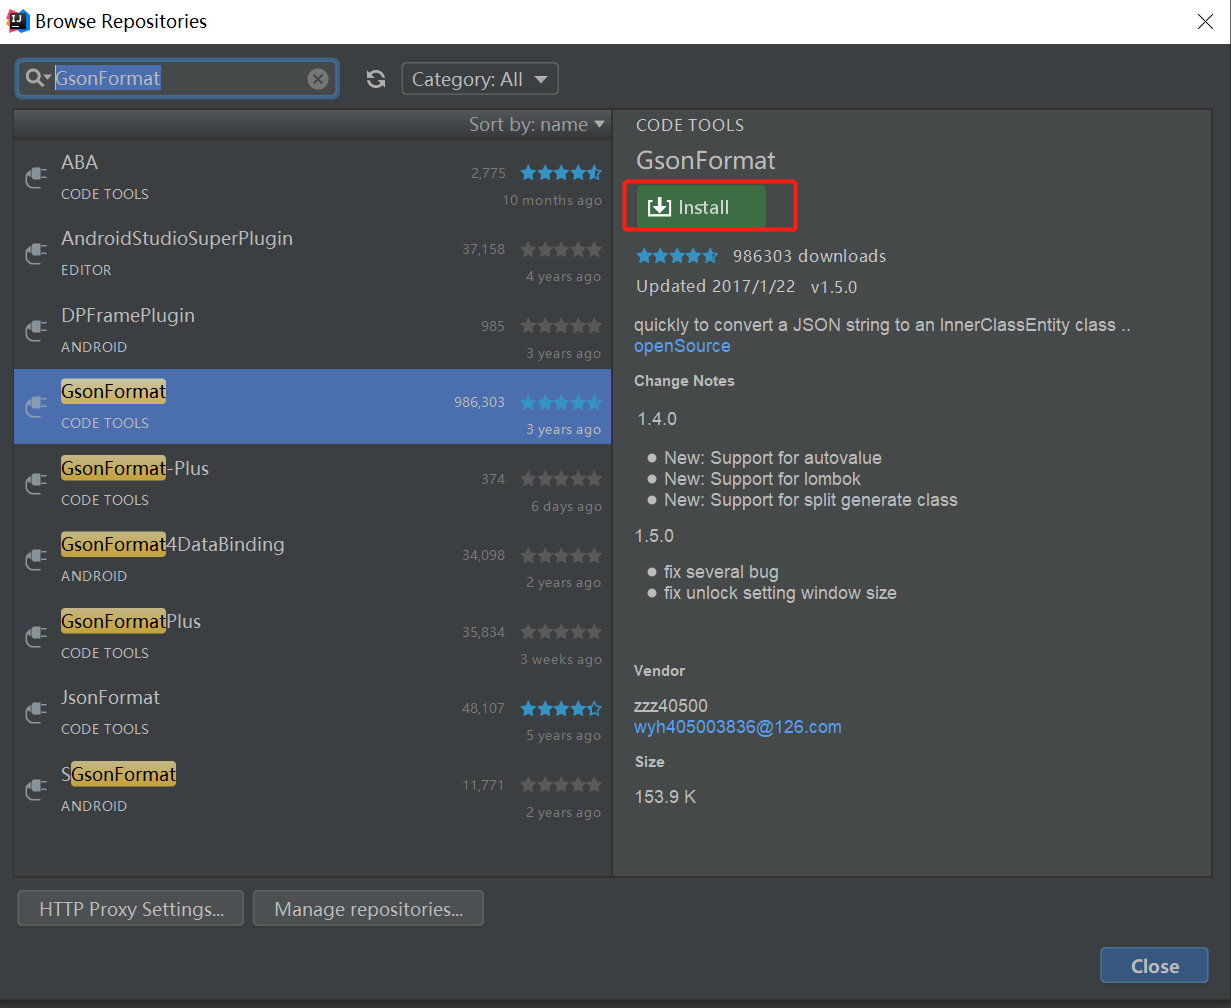Install the GsonFormat plugin
Viewport: 1231px width, 1008px height.
click(x=701, y=207)
